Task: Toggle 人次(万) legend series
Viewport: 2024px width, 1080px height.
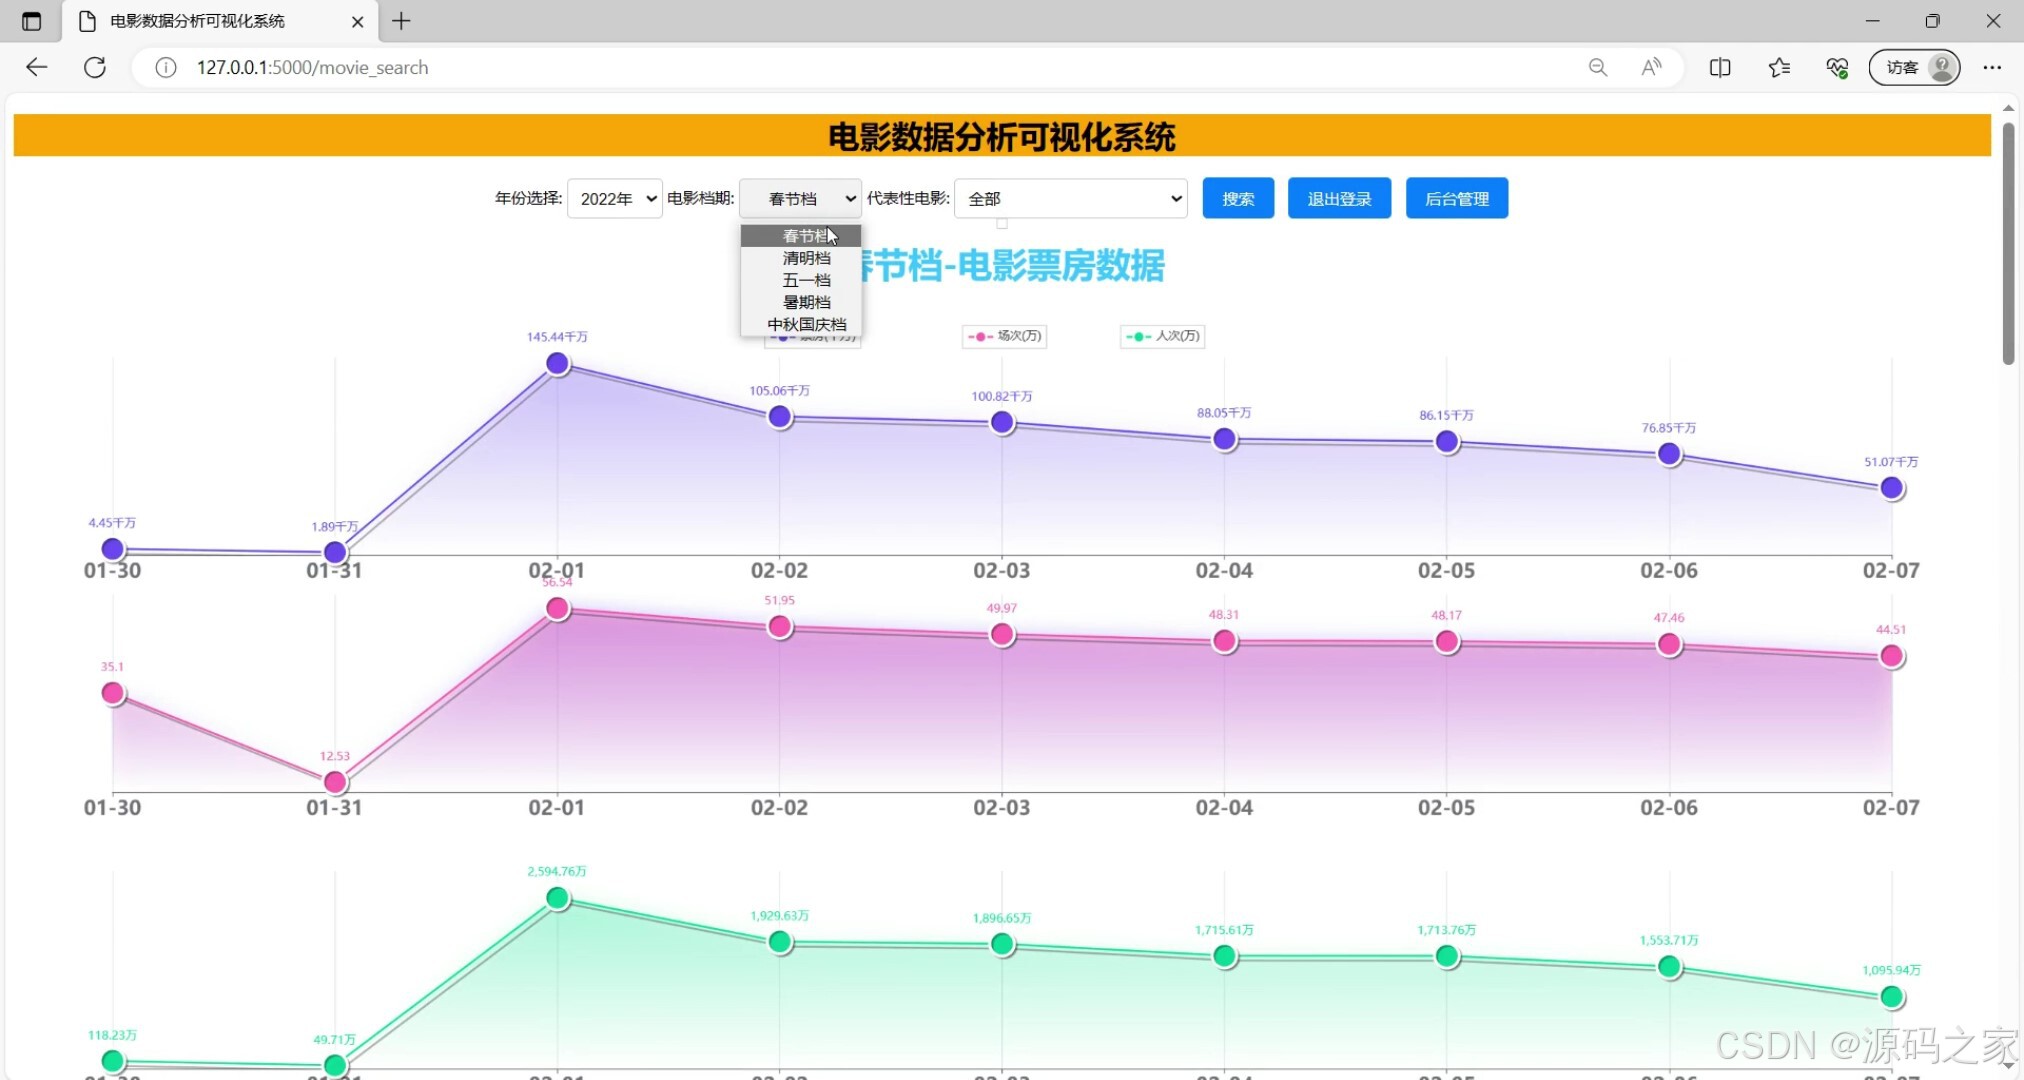Action: (x=1163, y=336)
